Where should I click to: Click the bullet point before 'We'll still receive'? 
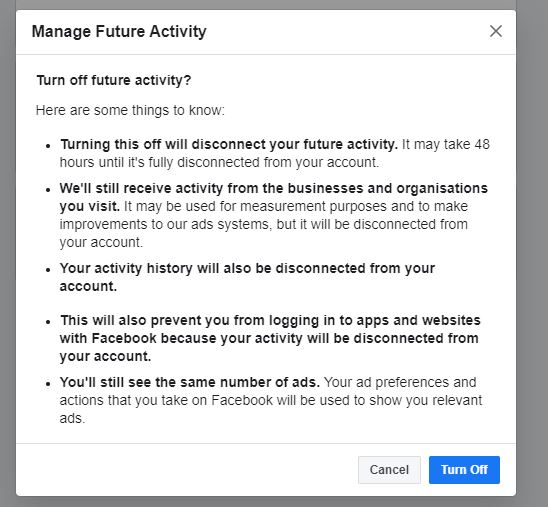tap(48, 190)
